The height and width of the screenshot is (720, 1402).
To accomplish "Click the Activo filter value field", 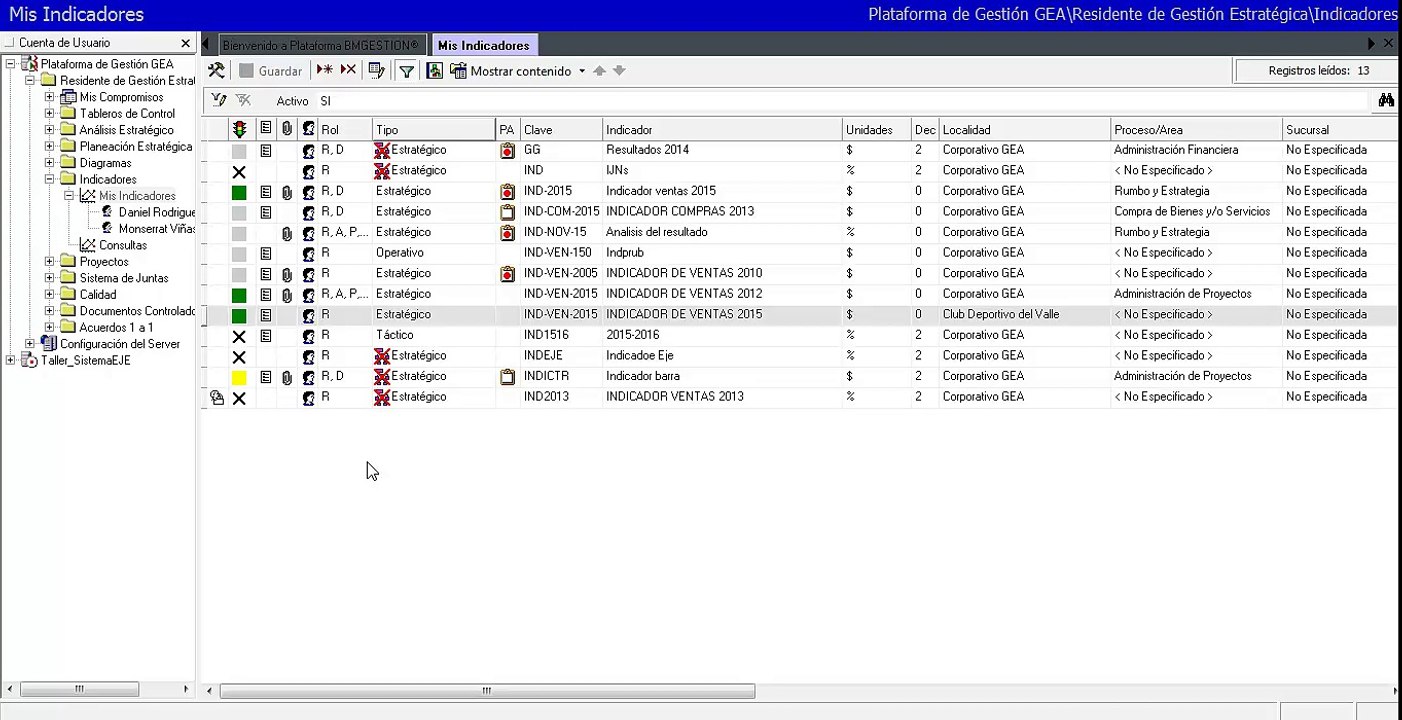I will pos(840,101).
